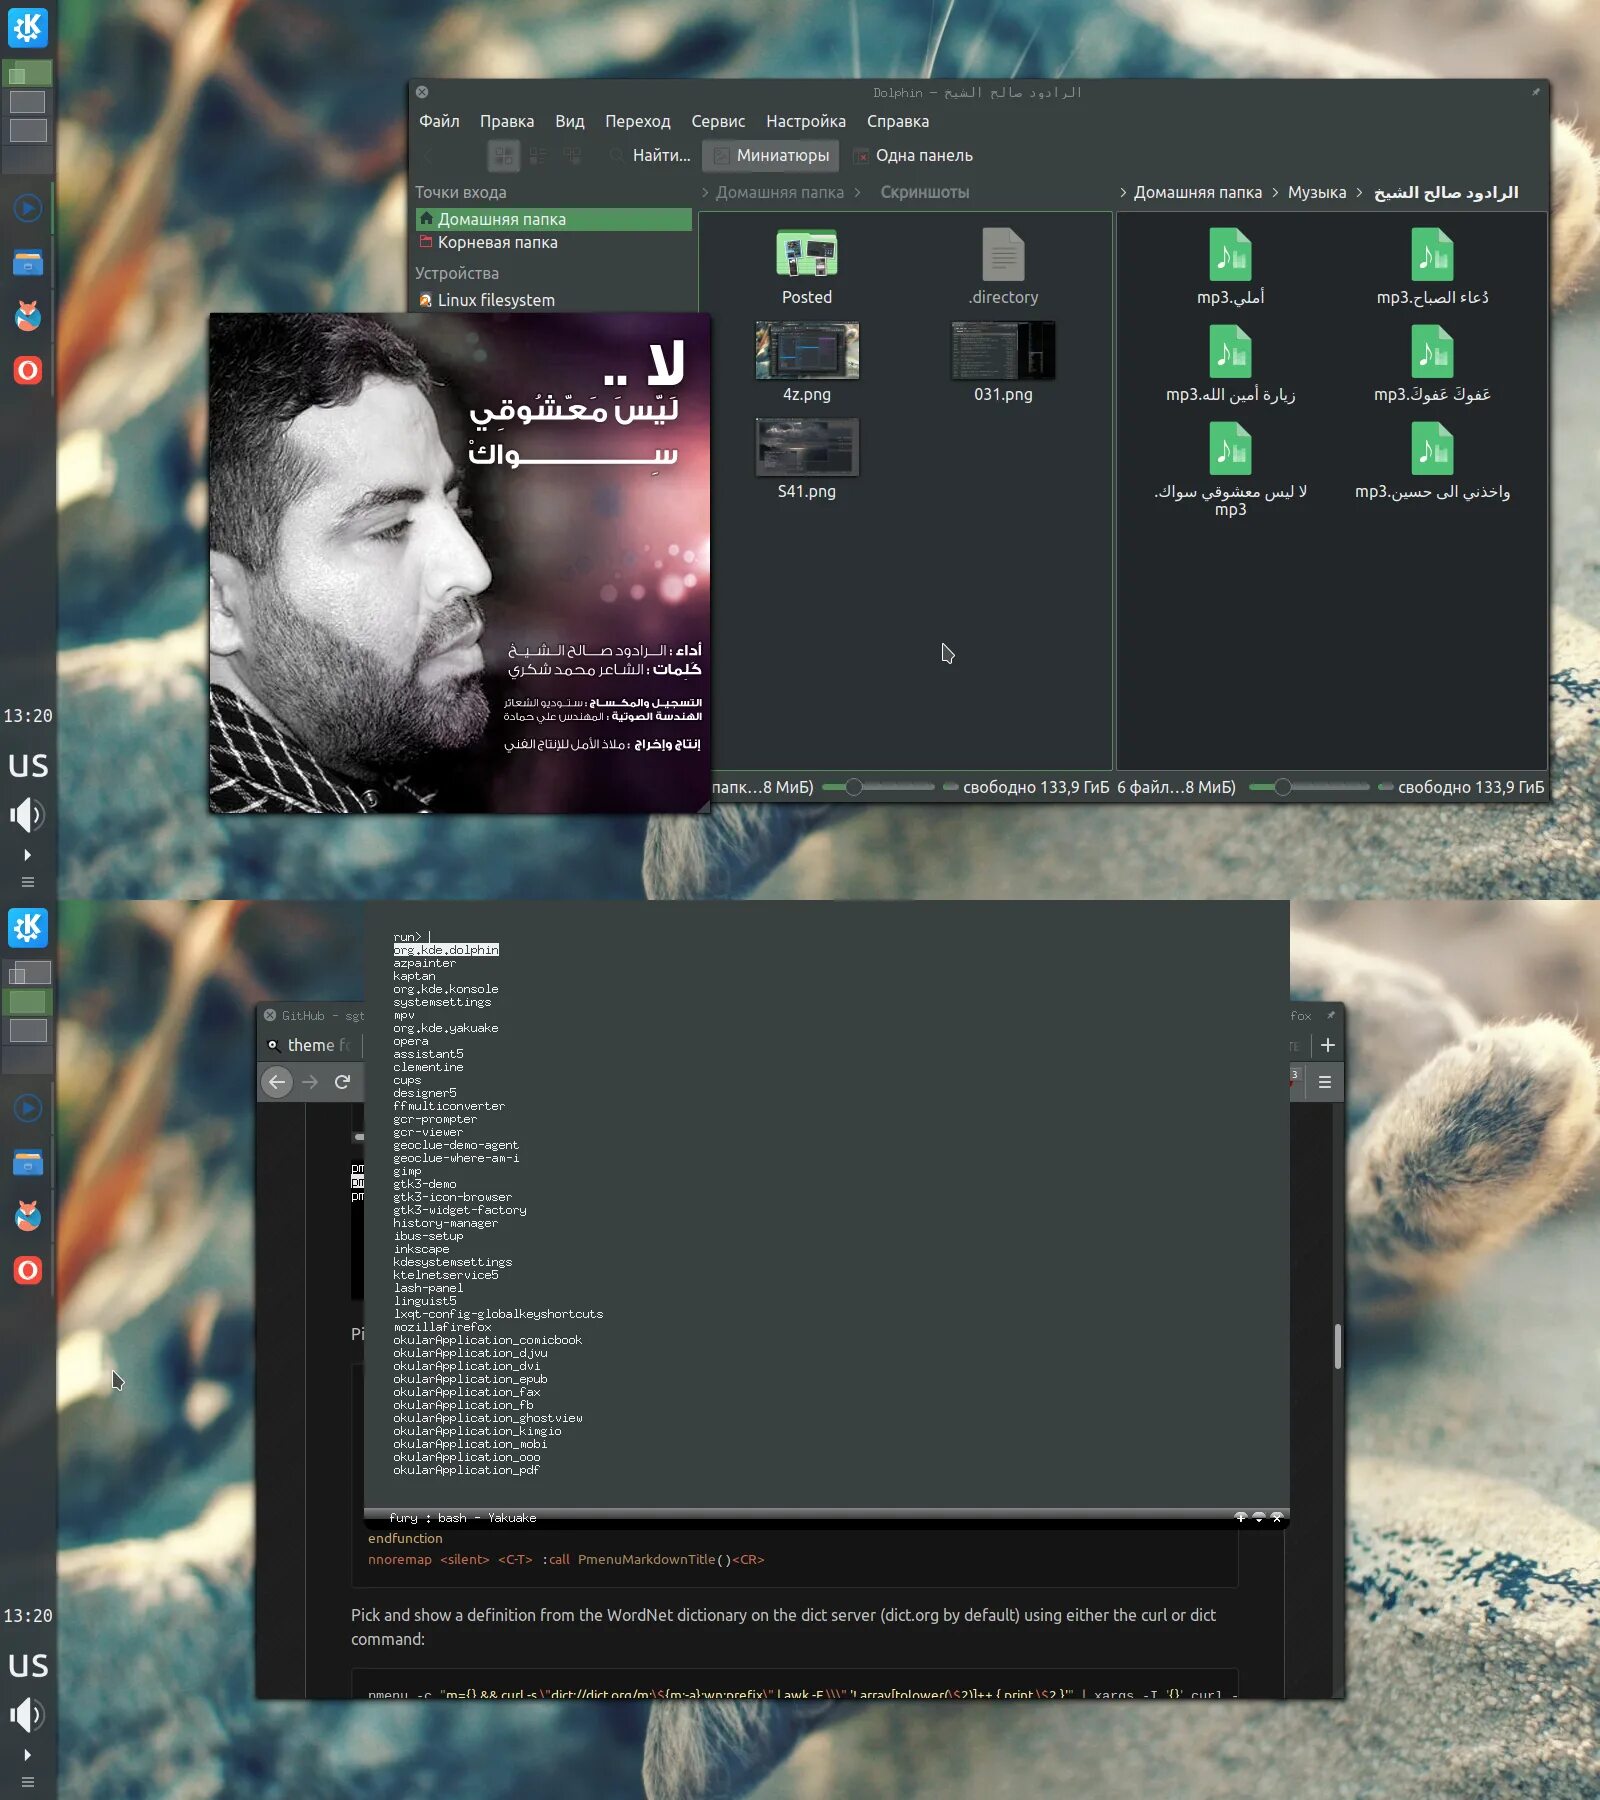Go to Музыка in the right pane breadcrumb
1600x1800 pixels.
point(1317,192)
